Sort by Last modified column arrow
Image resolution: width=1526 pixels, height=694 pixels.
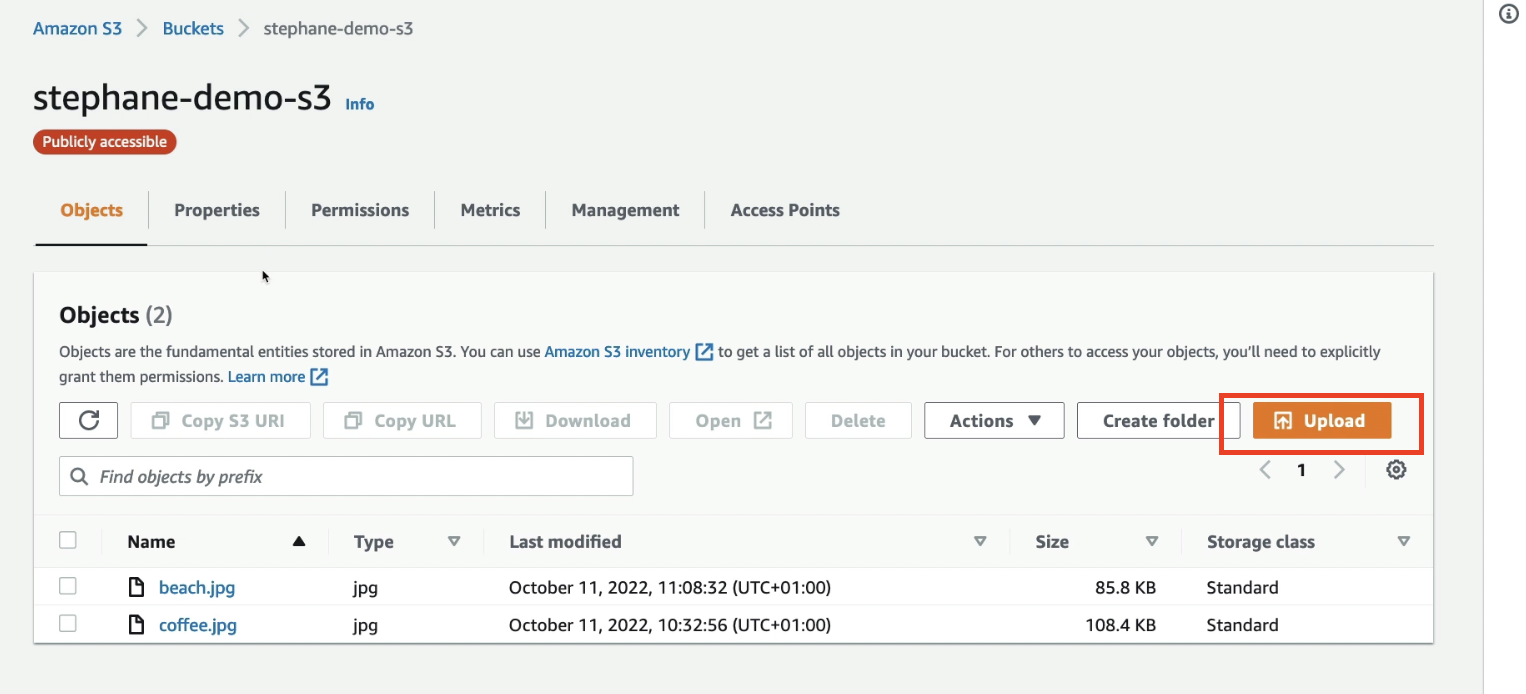(x=980, y=542)
